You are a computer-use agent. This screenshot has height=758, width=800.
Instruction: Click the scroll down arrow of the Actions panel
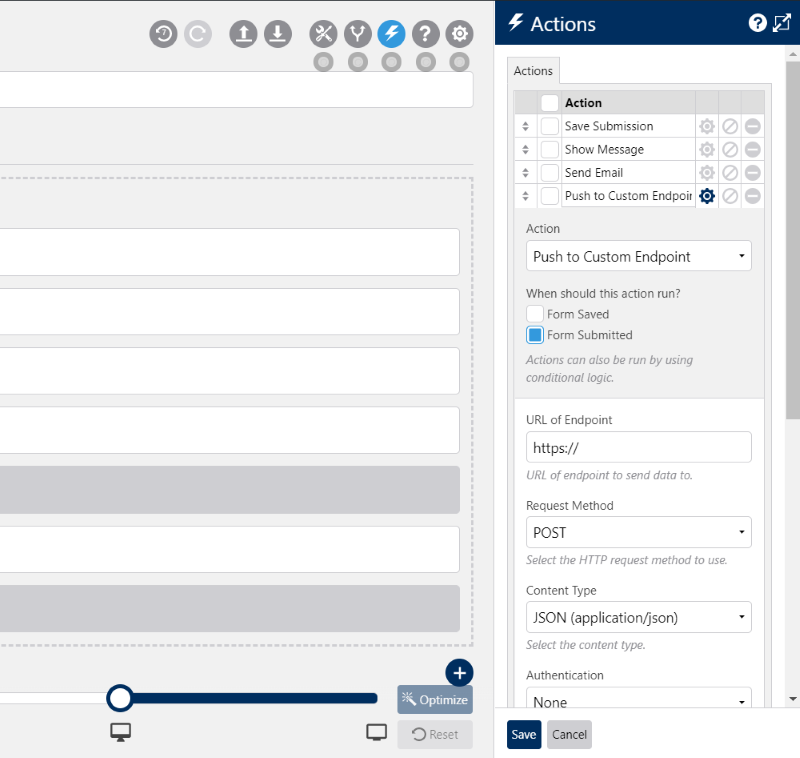pyautogui.click(x=792, y=699)
